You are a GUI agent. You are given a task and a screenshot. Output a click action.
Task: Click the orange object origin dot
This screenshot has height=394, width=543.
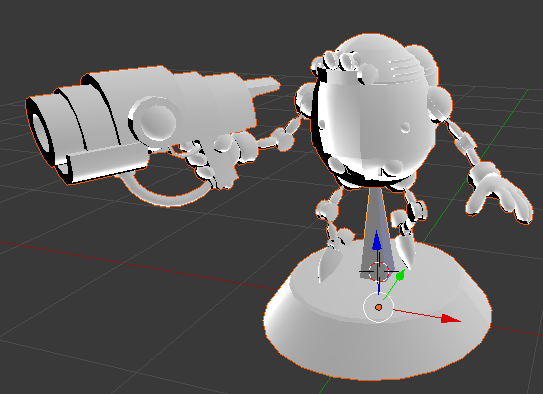click(x=379, y=307)
